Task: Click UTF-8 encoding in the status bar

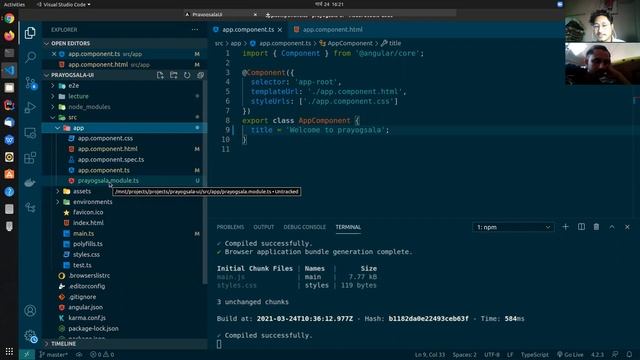Action: click(492, 354)
